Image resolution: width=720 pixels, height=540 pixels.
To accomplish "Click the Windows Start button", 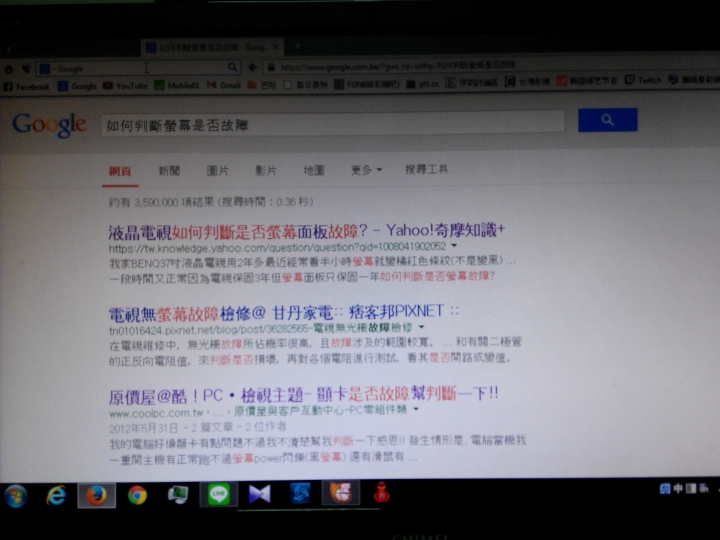I will click(x=16, y=496).
